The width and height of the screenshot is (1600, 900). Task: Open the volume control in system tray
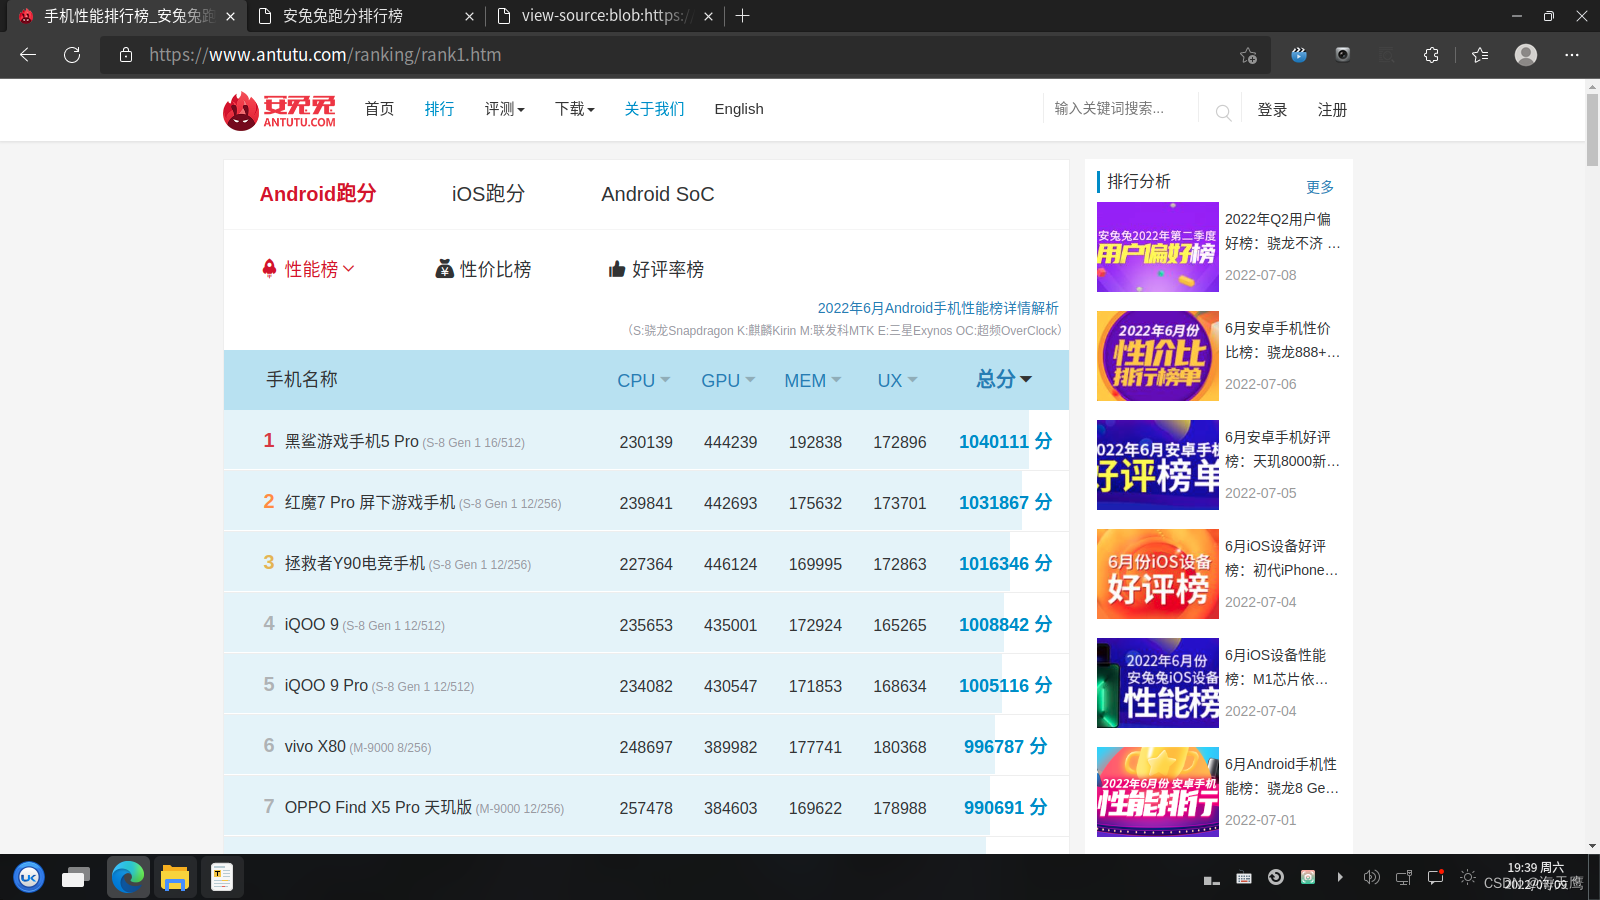click(x=1371, y=877)
